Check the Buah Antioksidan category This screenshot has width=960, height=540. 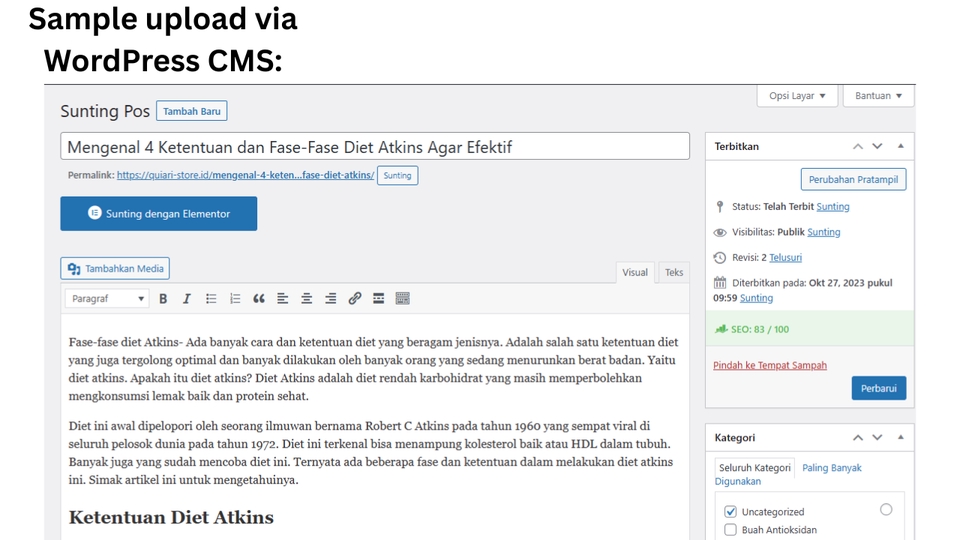(x=730, y=530)
